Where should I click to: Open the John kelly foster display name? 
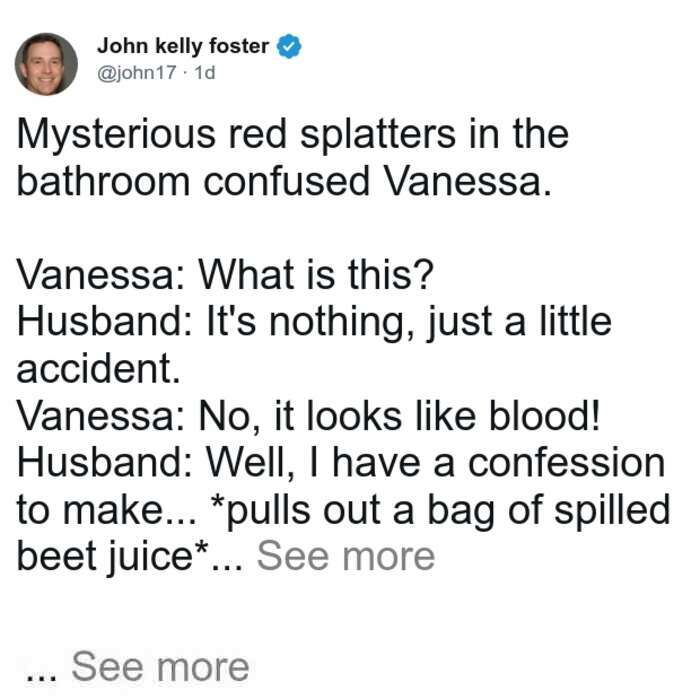click(183, 46)
